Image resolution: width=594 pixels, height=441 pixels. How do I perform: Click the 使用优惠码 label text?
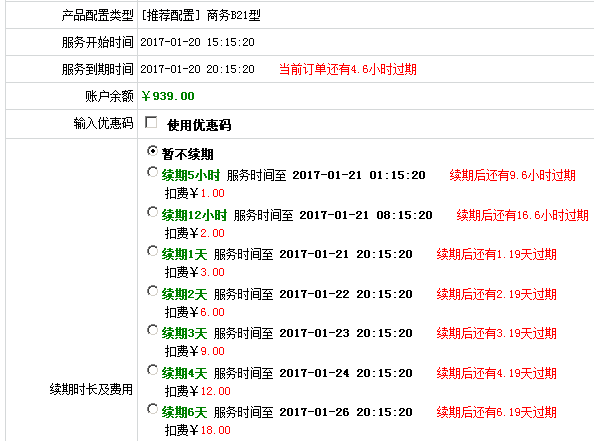199,125
